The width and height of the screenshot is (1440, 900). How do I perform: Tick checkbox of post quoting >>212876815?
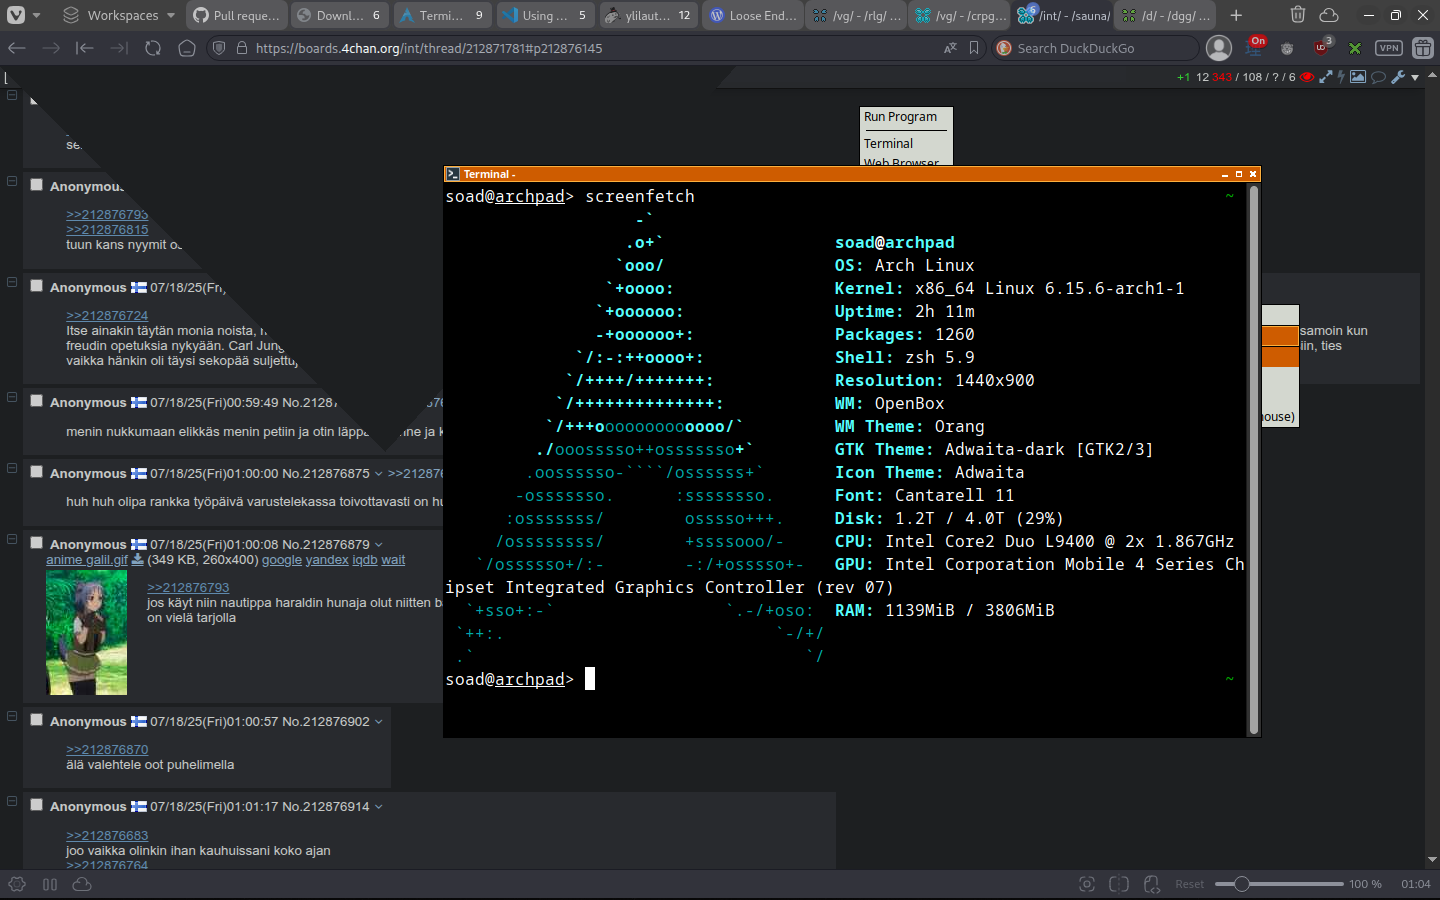click(x=36, y=185)
